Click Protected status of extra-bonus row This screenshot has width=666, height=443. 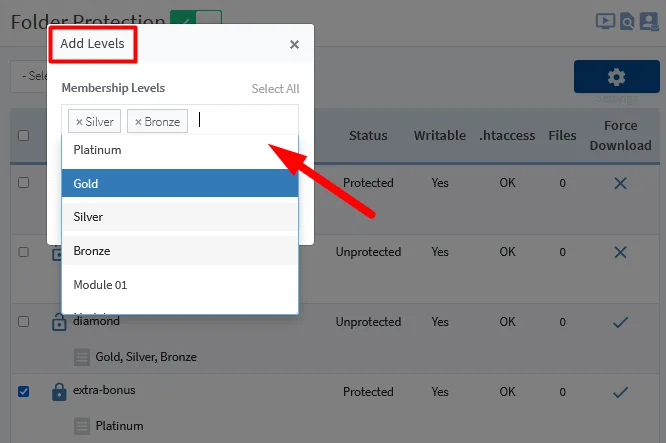(368, 392)
